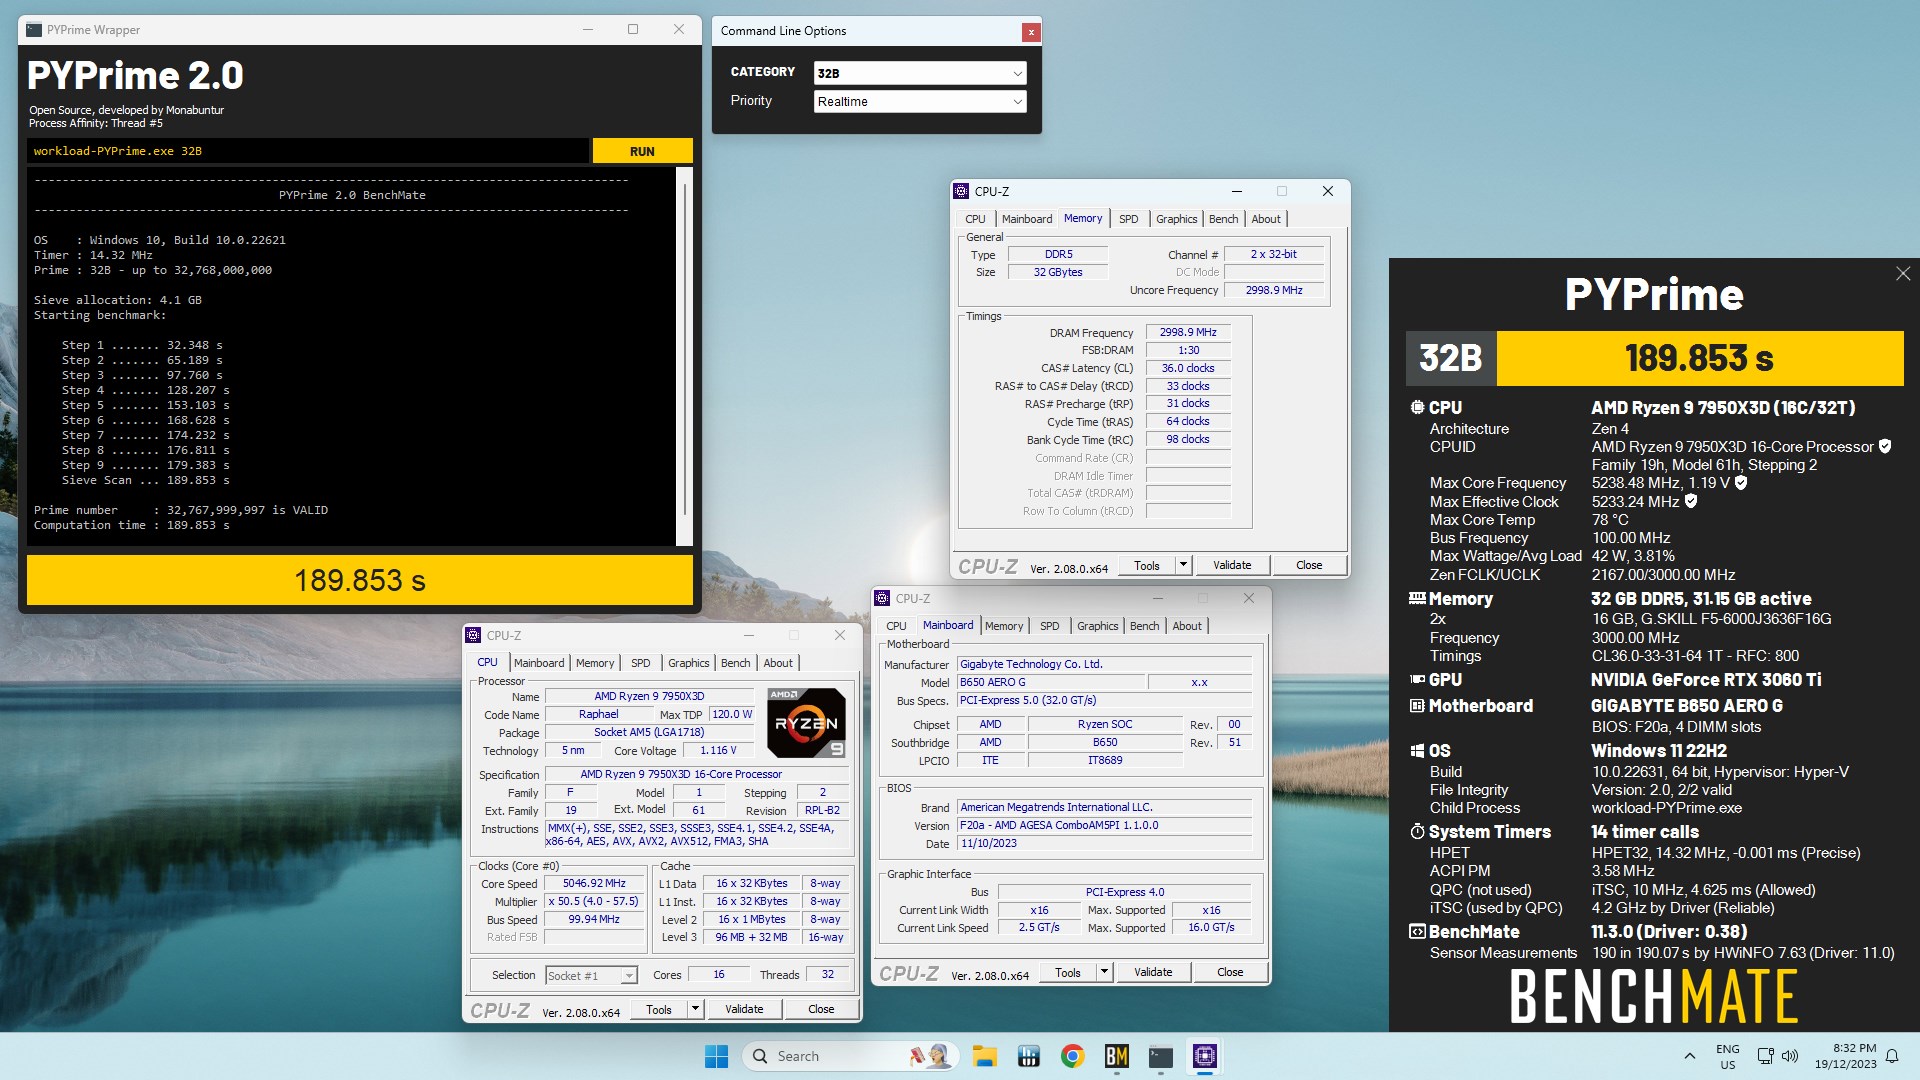Viewport: 1920px width, 1080px height.
Task: Open SPD tab in CPU-Z Mainboard window
Action: (1049, 626)
